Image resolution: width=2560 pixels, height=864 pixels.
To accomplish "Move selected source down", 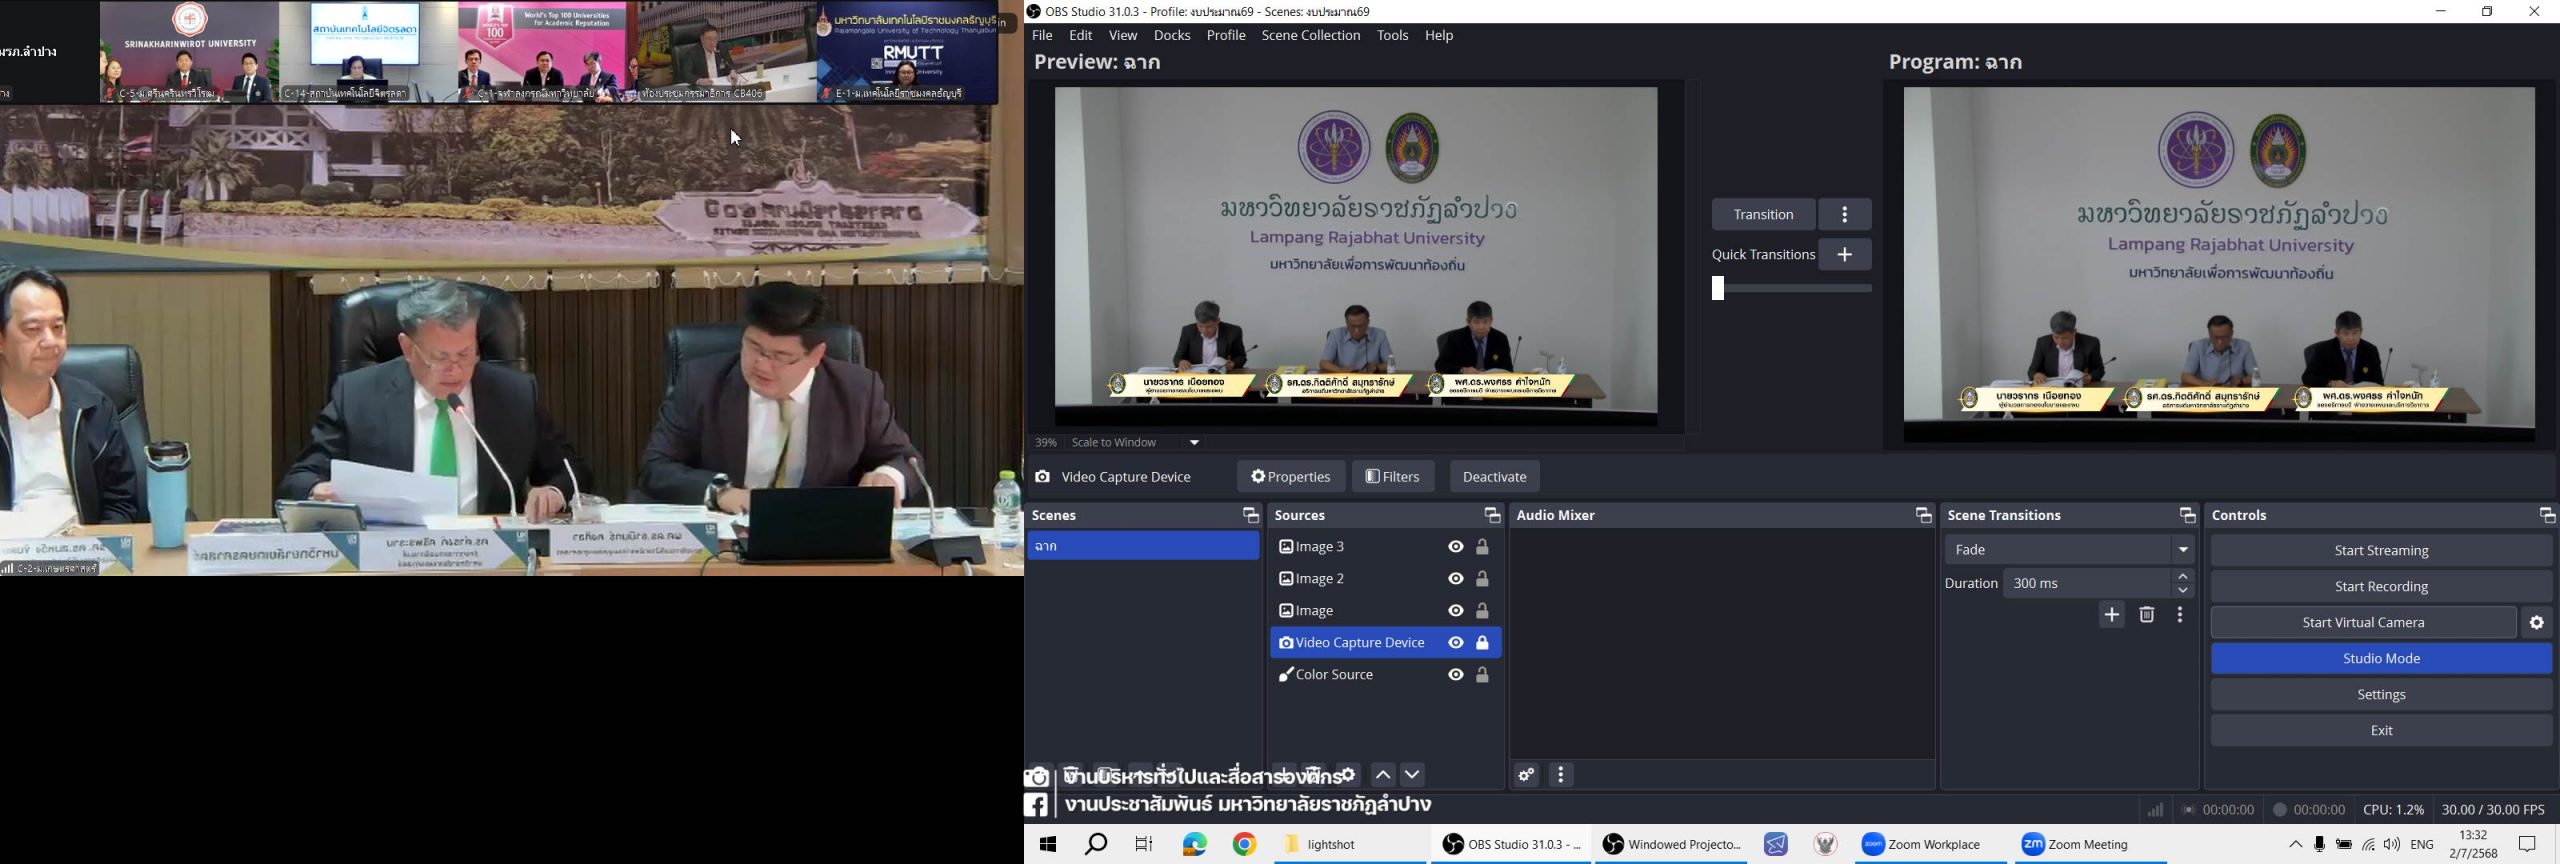I will coord(1412,775).
